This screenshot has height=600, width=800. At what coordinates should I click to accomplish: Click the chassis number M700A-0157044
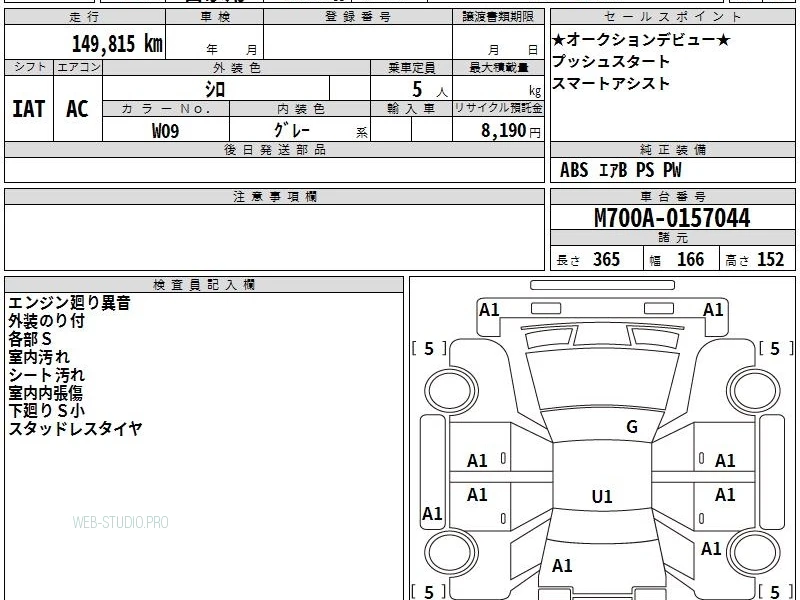[x=672, y=218]
